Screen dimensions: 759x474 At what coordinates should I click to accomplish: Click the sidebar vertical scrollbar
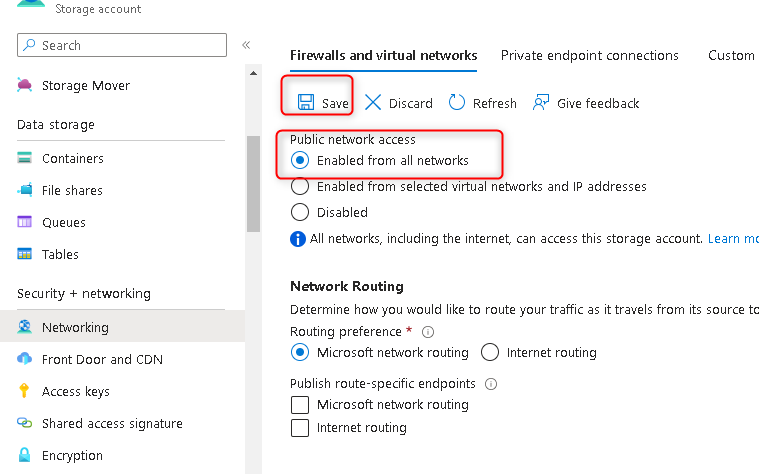click(x=252, y=180)
